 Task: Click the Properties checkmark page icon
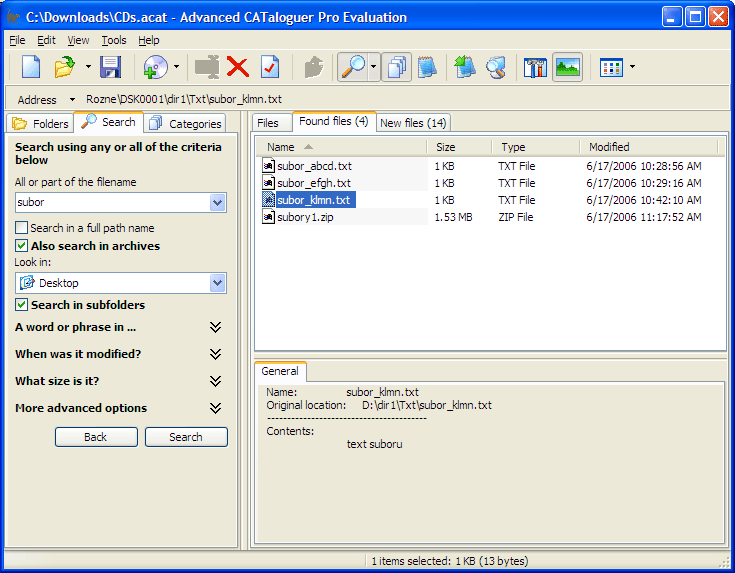tap(270, 67)
